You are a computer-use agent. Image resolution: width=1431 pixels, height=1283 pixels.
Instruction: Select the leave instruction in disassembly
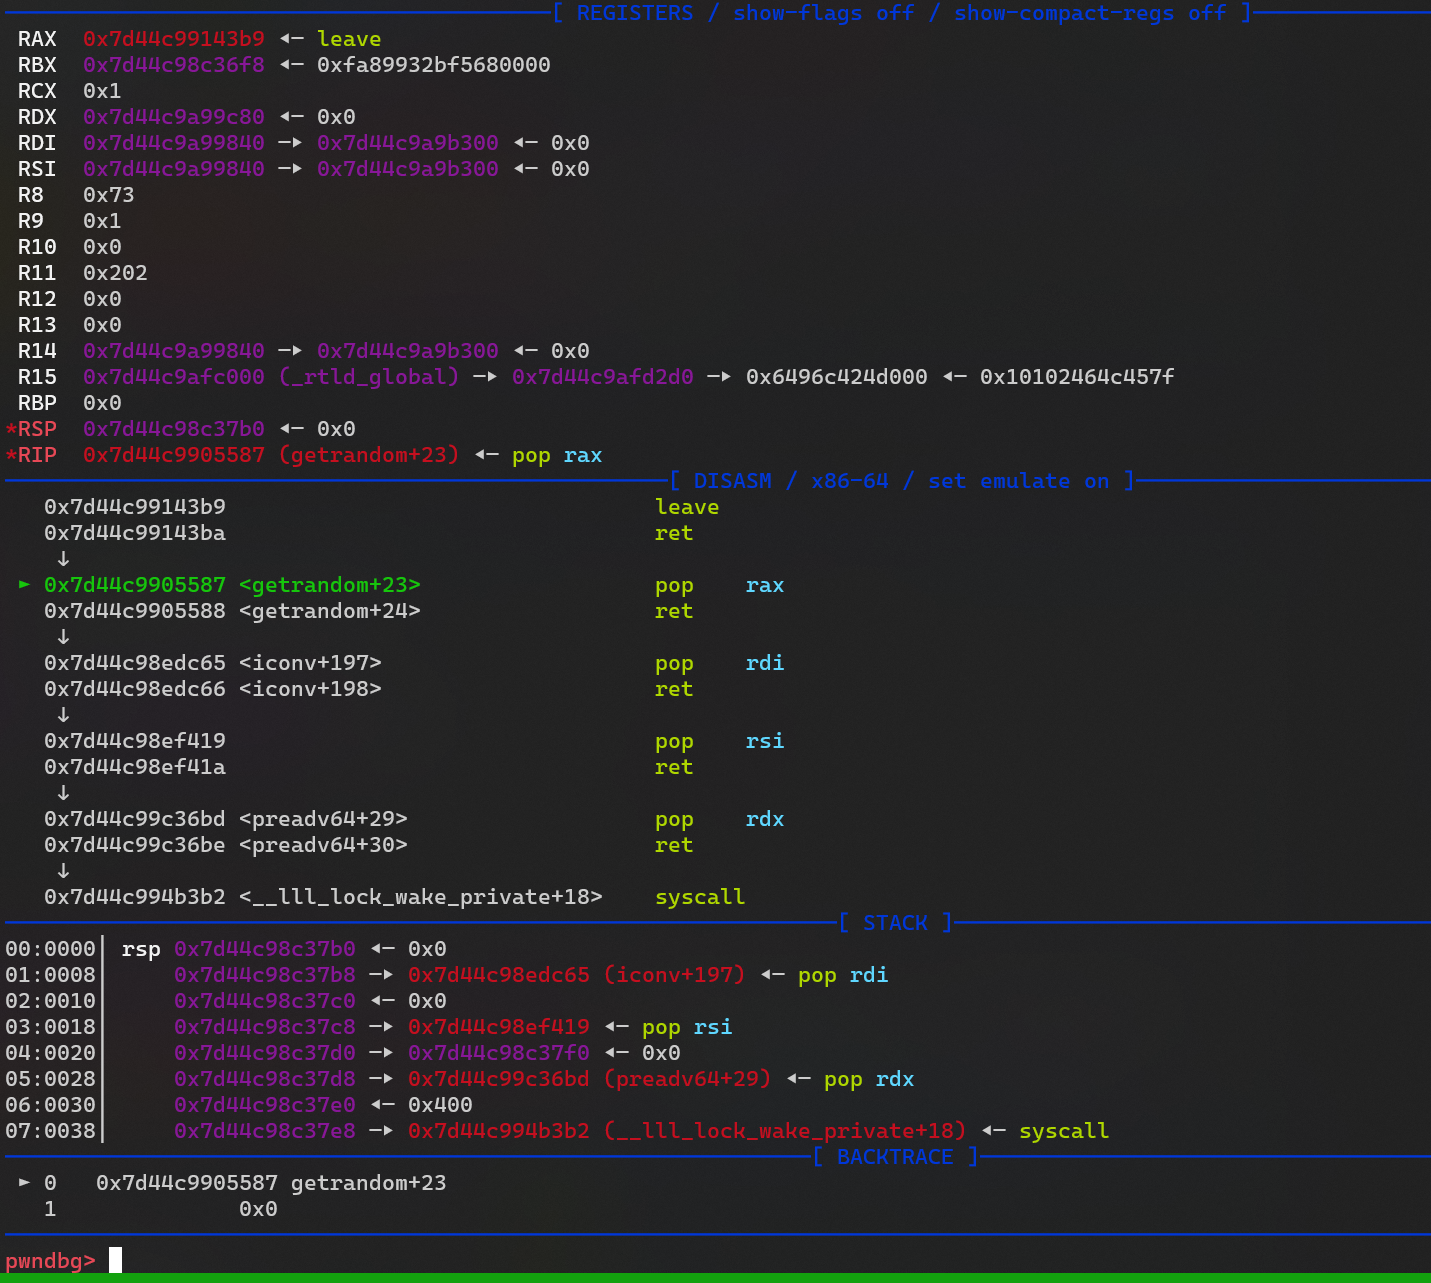coord(687,507)
